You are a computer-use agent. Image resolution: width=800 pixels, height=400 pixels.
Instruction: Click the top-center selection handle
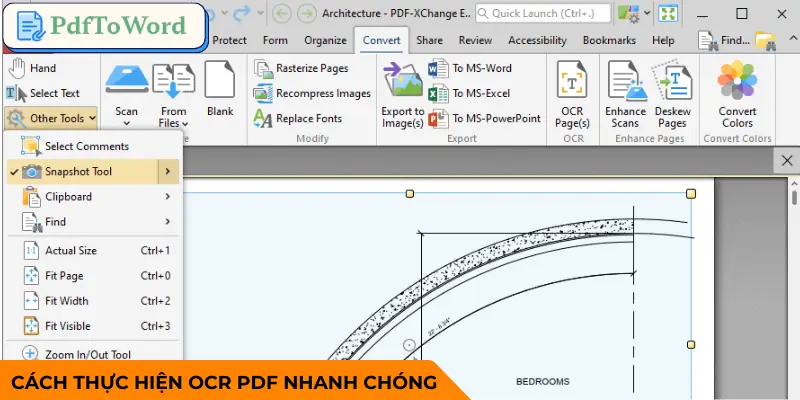pyautogui.click(x=409, y=194)
